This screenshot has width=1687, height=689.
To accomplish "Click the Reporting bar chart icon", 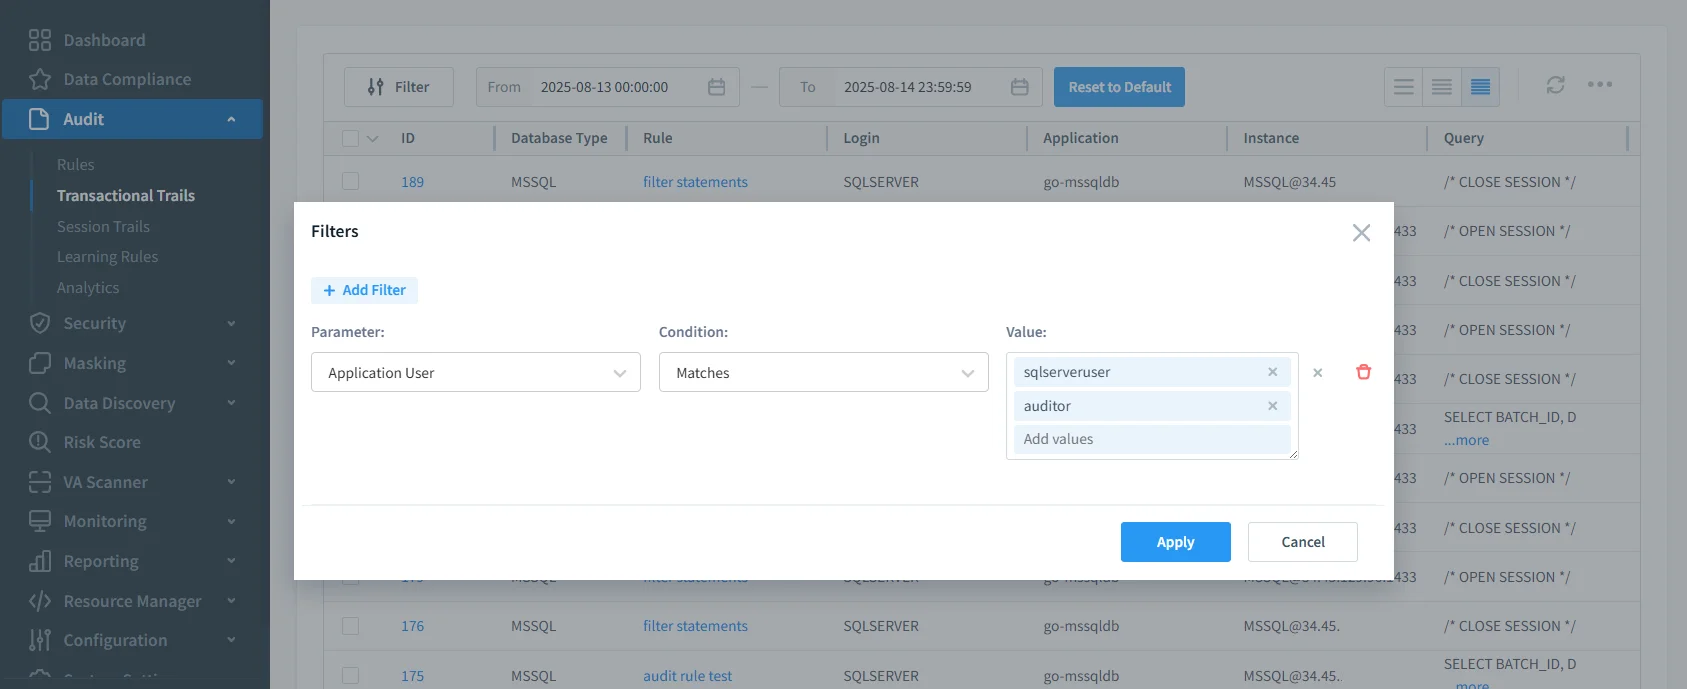I will click(x=40, y=561).
